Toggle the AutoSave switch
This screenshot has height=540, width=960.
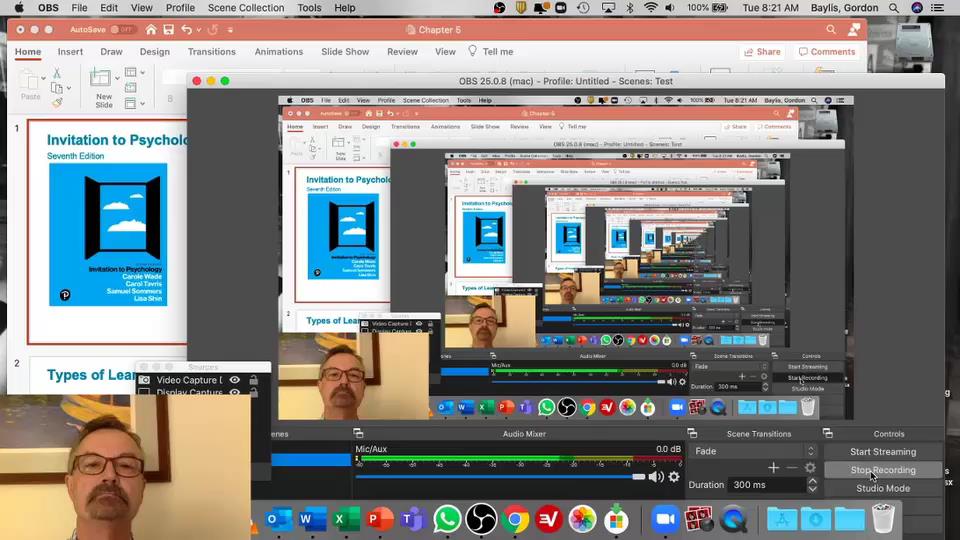point(123,30)
